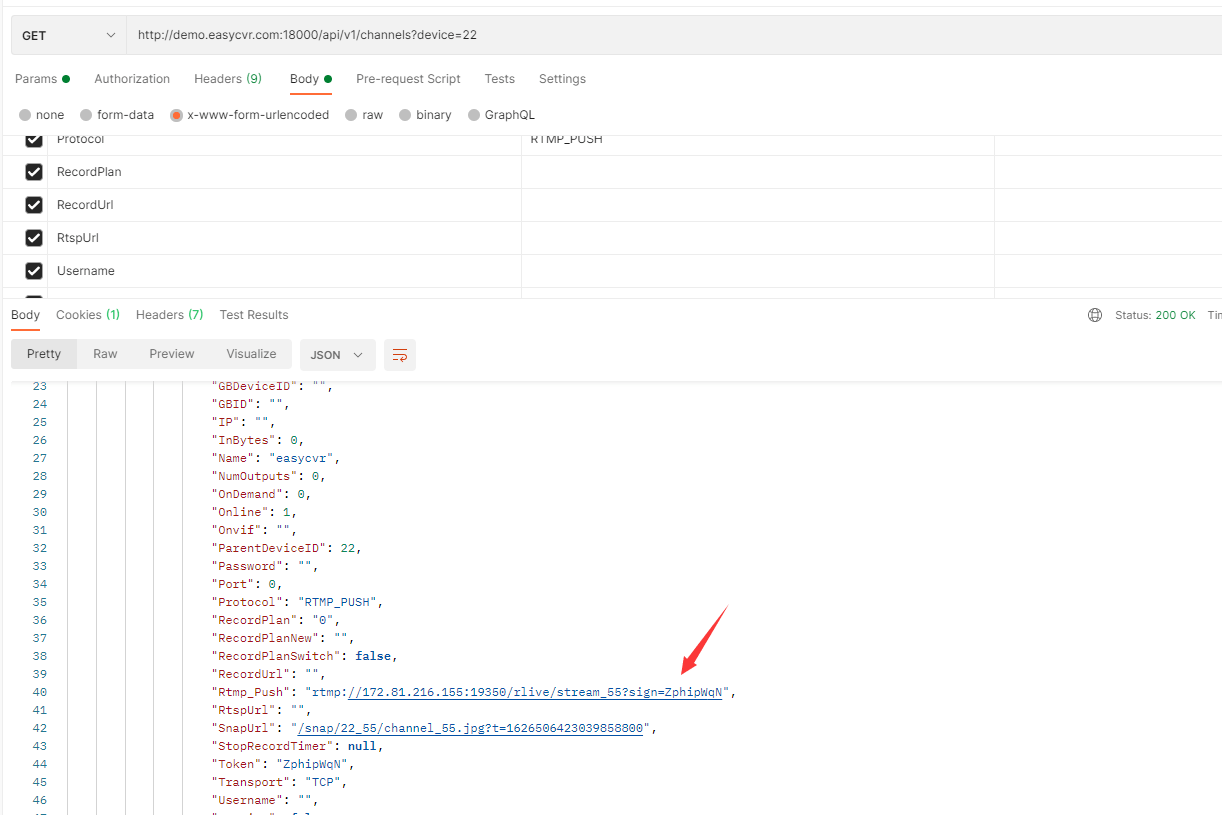1222x815 pixels.
Task: Open the GET method dropdown
Action: pyautogui.click(x=68, y=35)
